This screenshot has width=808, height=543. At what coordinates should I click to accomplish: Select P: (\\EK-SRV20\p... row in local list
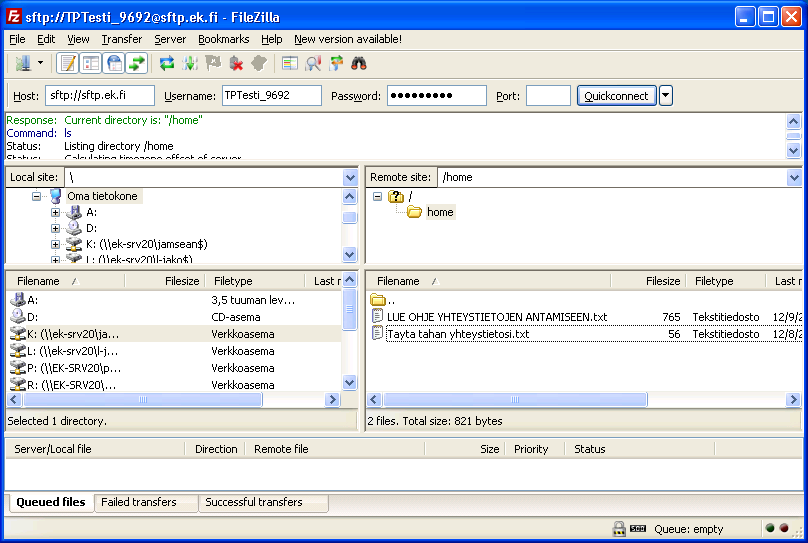[174, 368]
